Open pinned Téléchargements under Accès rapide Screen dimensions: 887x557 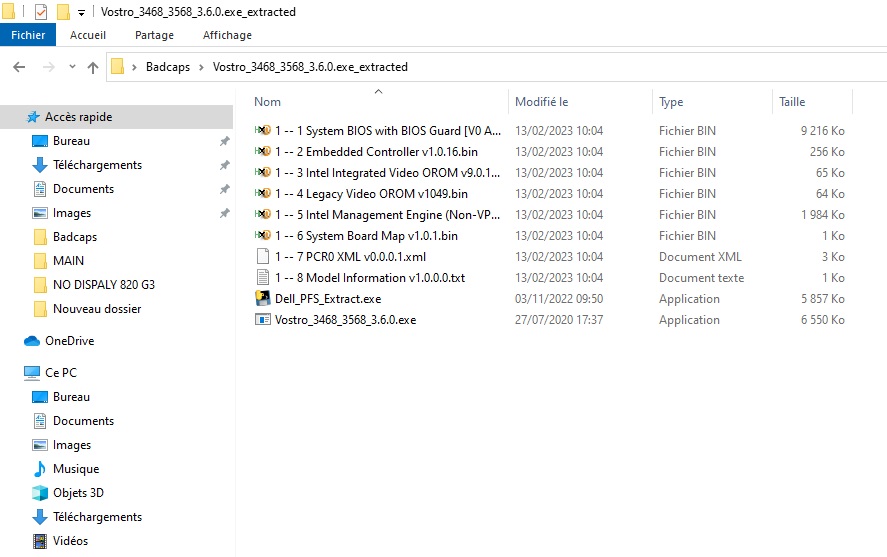click(x=97, y=165)
